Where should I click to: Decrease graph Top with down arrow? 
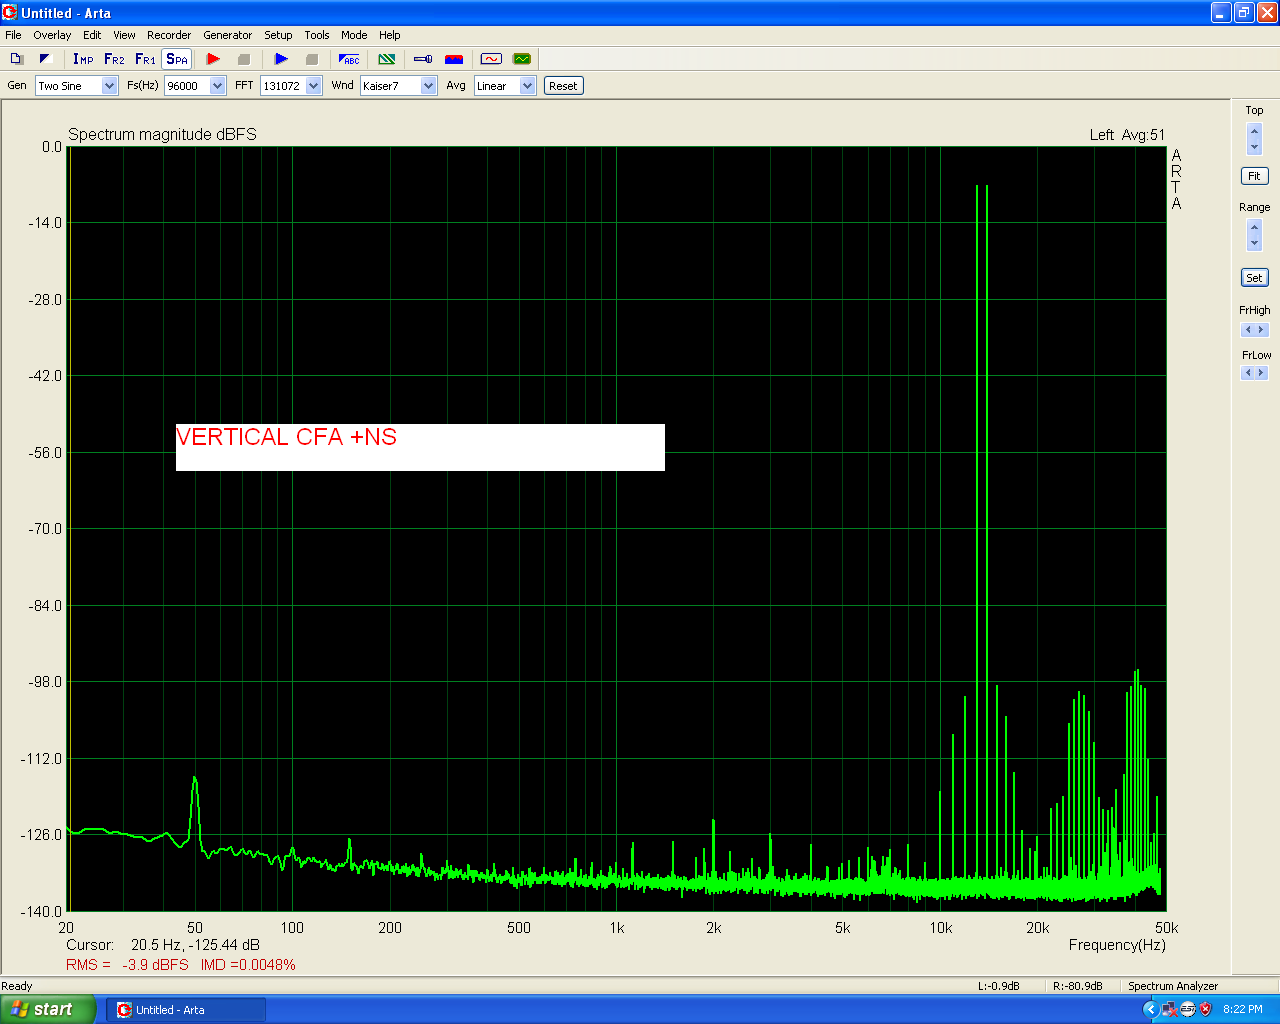pyautogui.click(x=1254, y=147)
